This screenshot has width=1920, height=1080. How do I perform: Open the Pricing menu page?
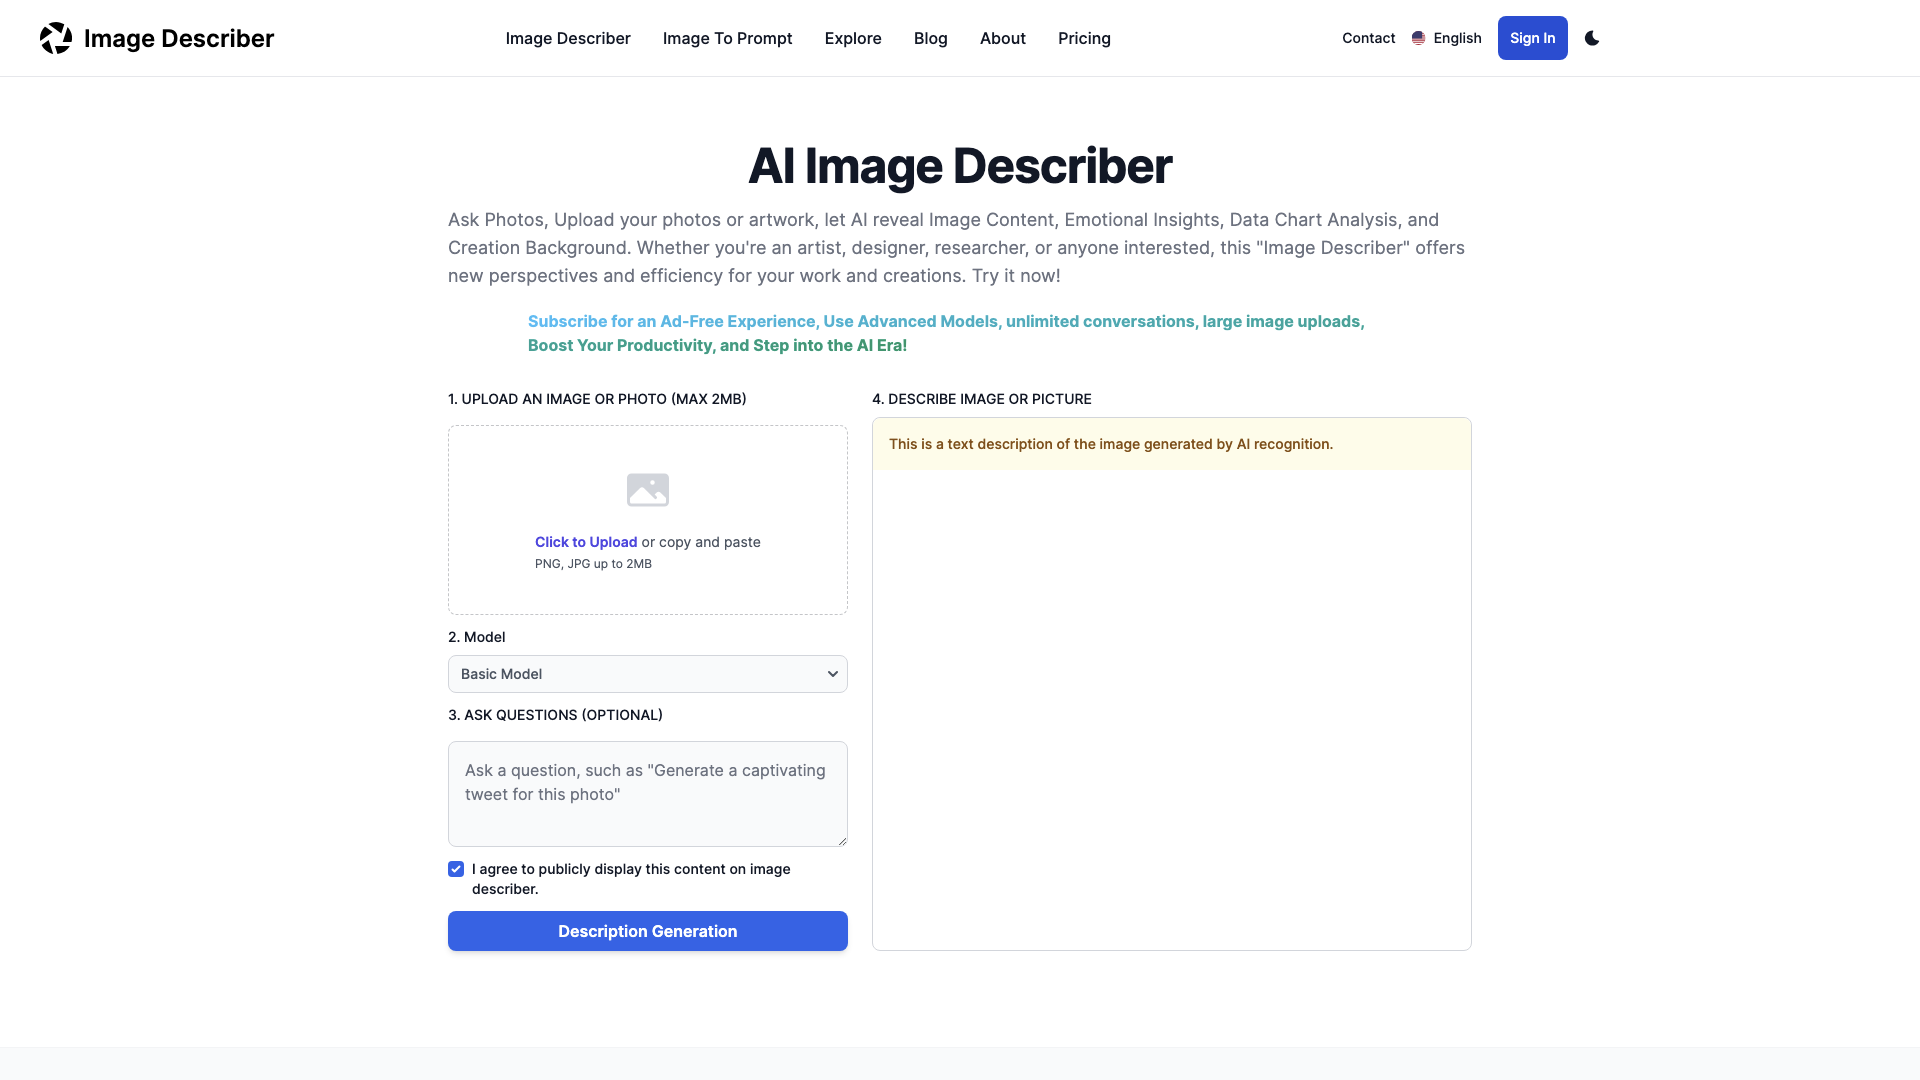pos(1084,37)
